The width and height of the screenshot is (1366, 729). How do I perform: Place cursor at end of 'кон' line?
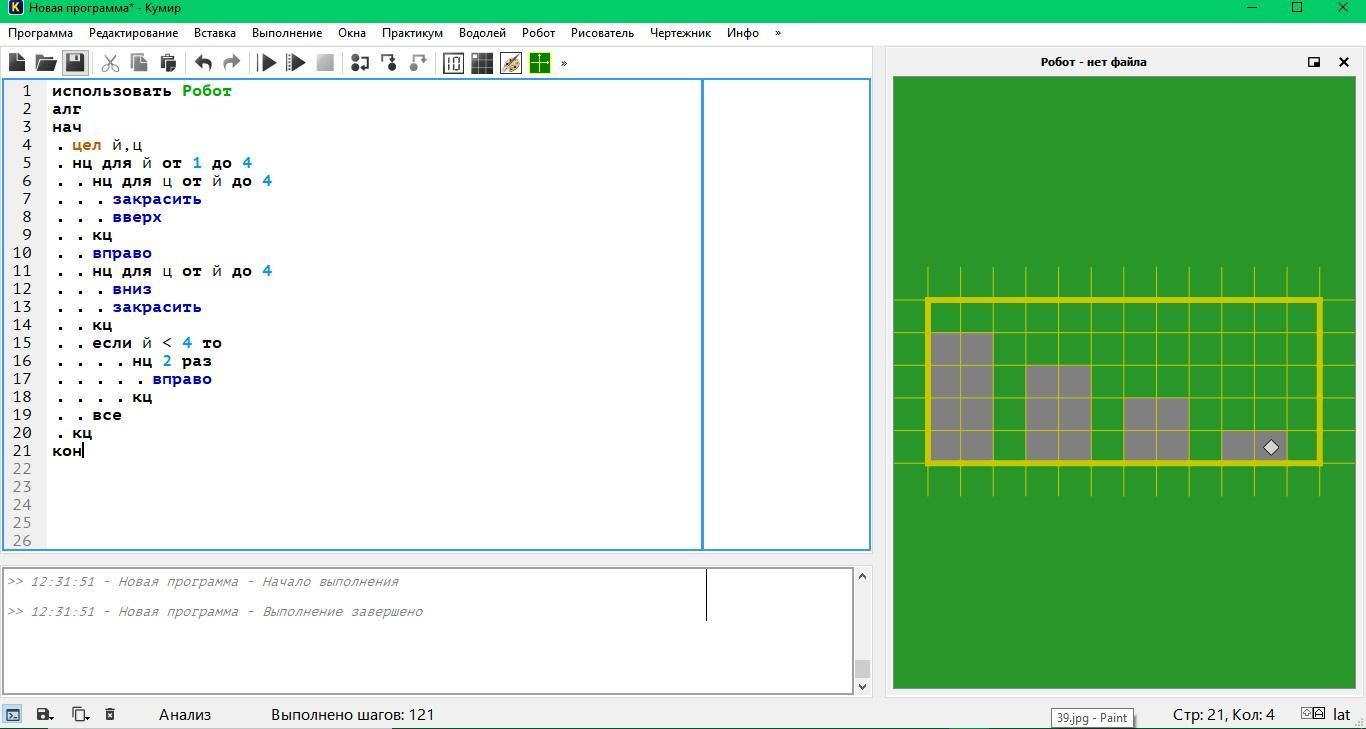pos(84,451)
